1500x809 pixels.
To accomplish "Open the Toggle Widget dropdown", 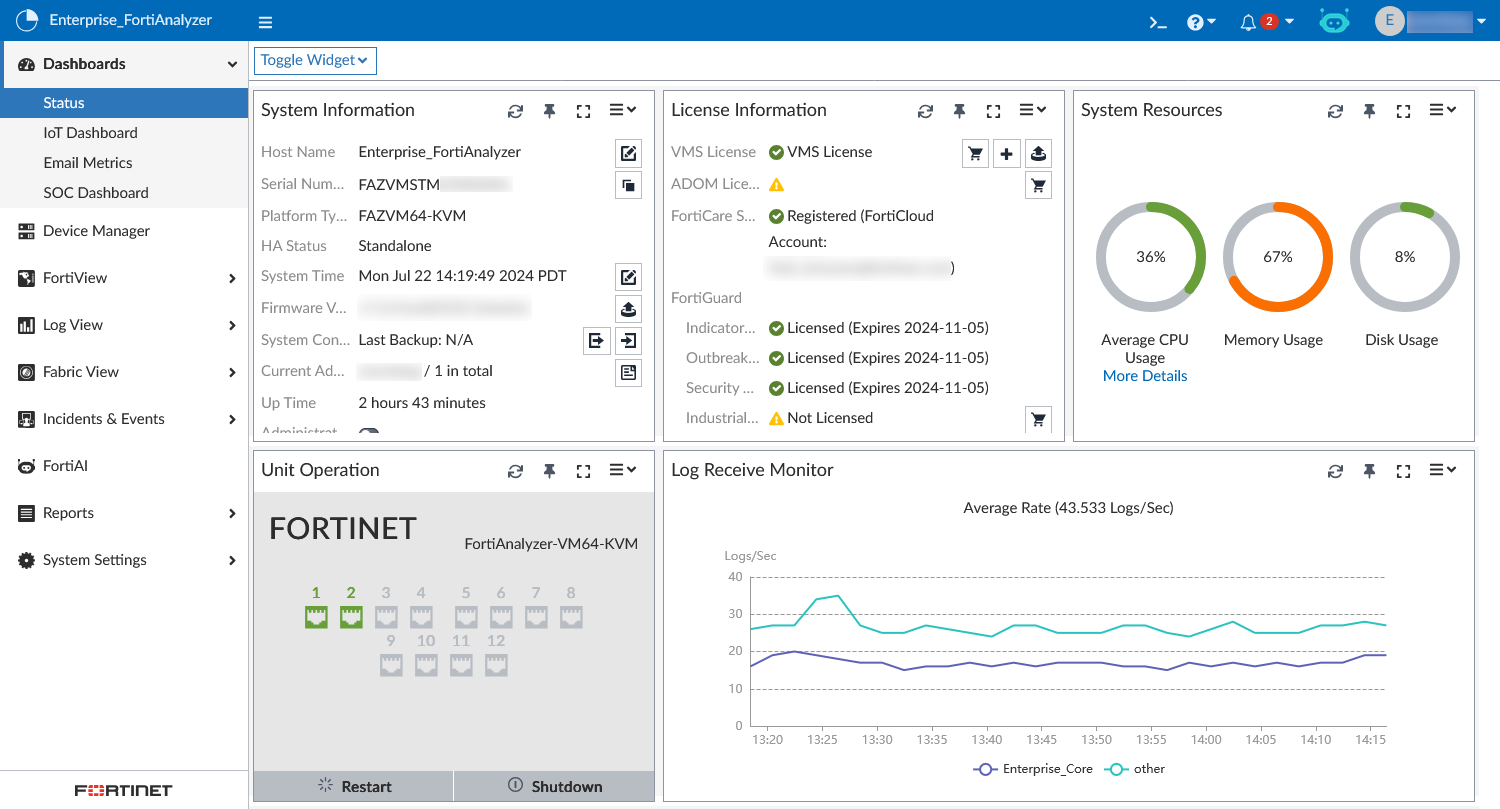I will 314,60.
